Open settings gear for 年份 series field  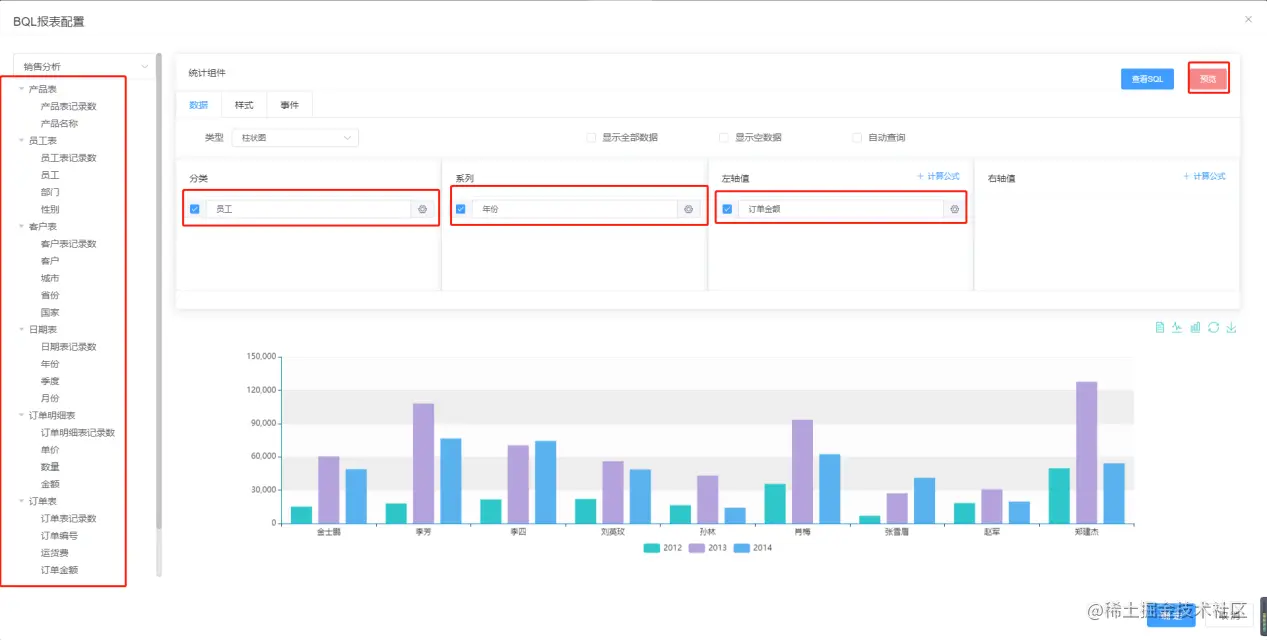click(688, 209)
